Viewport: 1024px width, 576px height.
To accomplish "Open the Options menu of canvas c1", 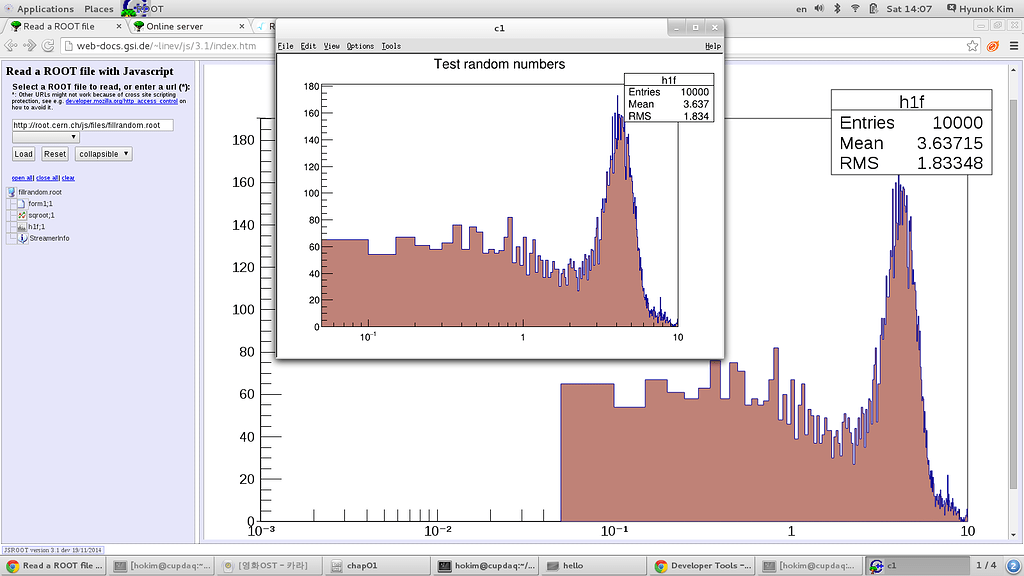I will point(361,45).
